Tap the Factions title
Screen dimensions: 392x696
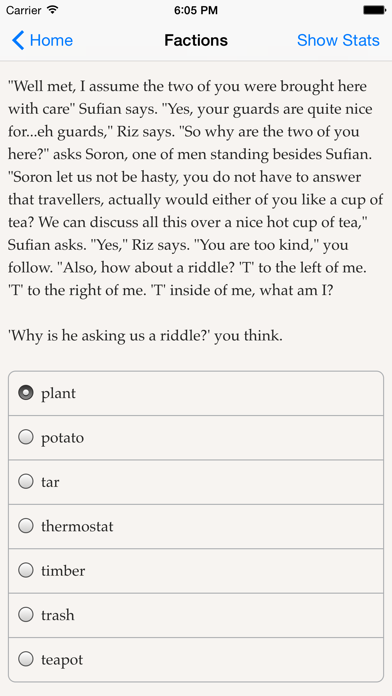(x=196, y=40)
